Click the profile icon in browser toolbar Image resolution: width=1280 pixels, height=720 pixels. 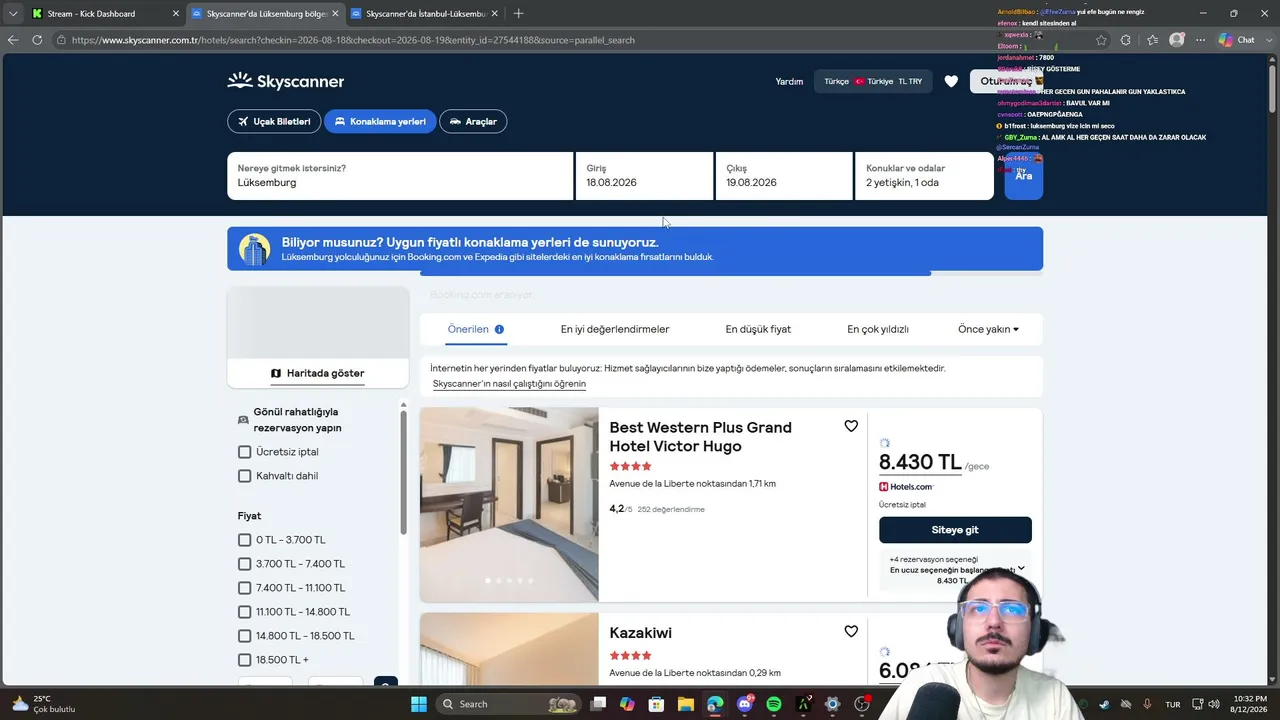tap(1177, 40)
